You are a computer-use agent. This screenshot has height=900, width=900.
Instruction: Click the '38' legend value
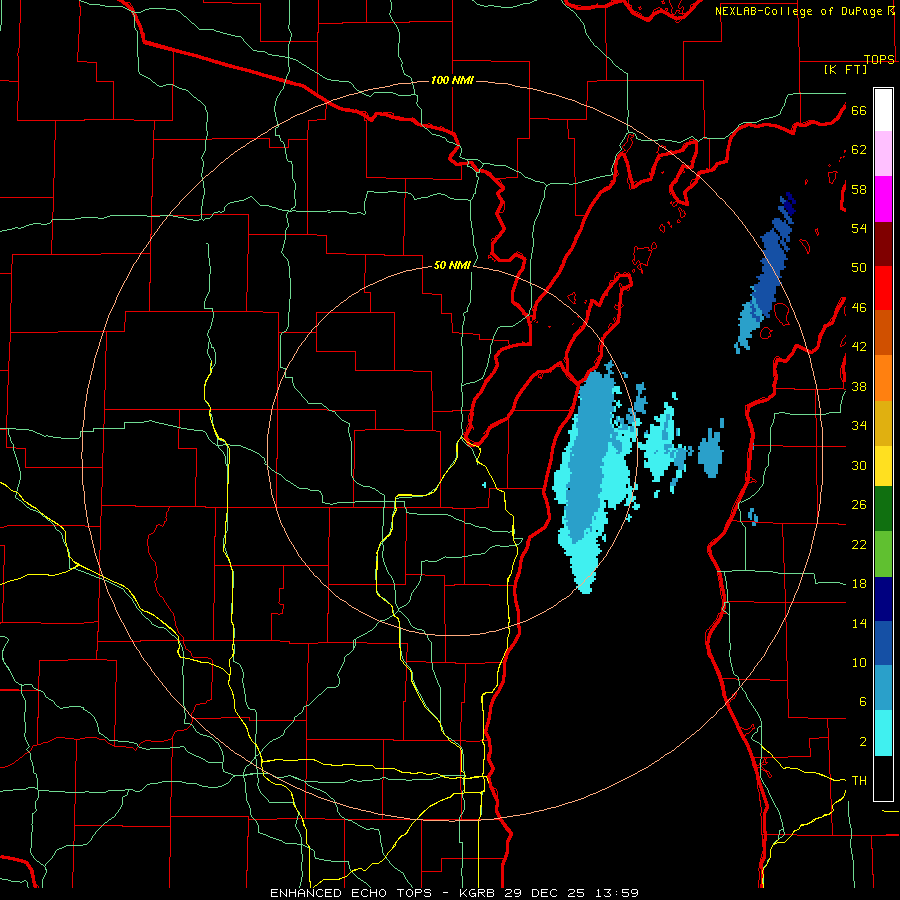click(x=859, y=387)
